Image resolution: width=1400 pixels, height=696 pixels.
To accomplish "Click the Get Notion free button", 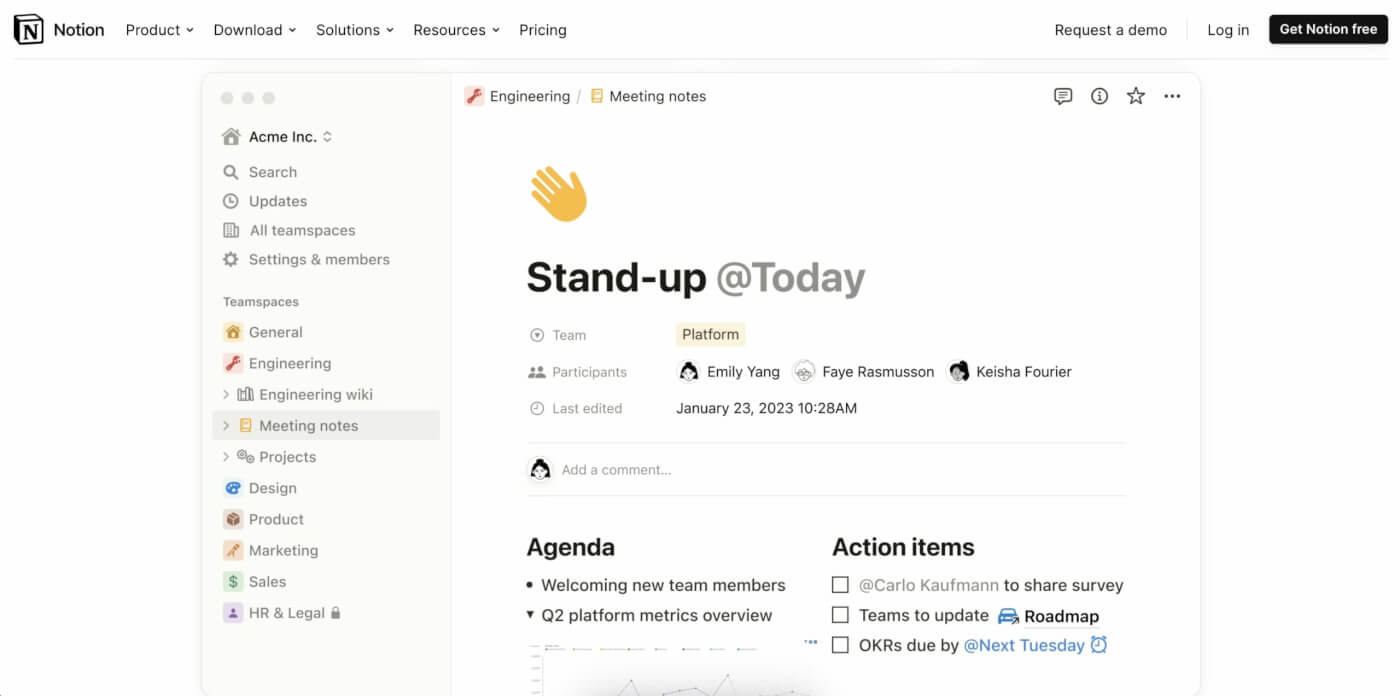I will (x=1327, y=29).
